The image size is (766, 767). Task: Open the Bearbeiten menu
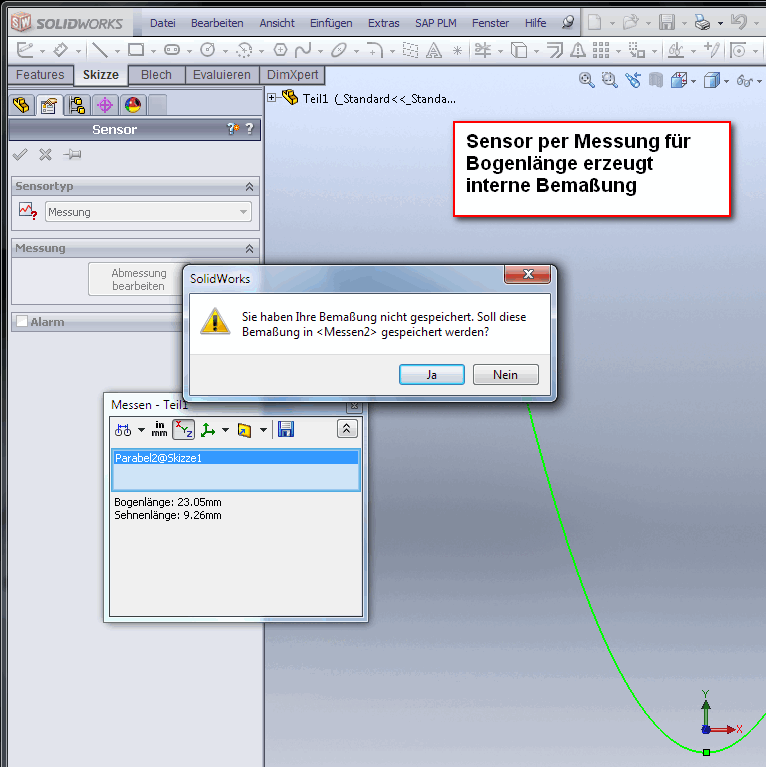(217, 23)
